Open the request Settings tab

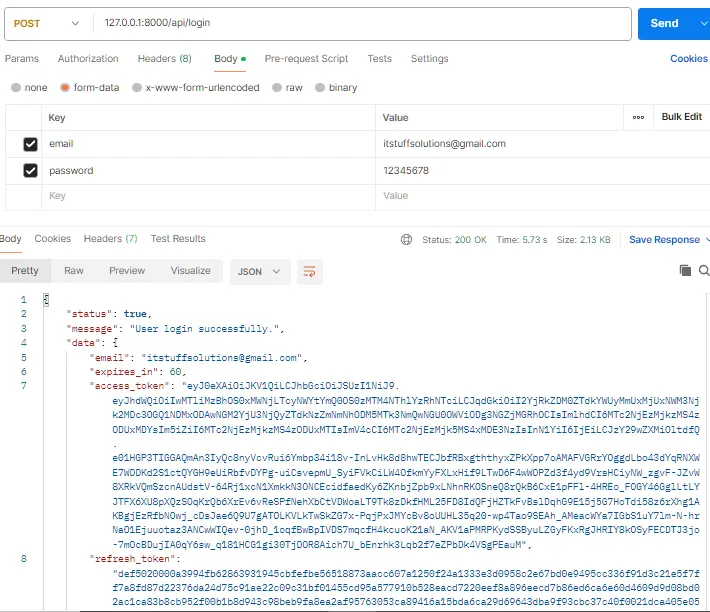click(429, 58)
